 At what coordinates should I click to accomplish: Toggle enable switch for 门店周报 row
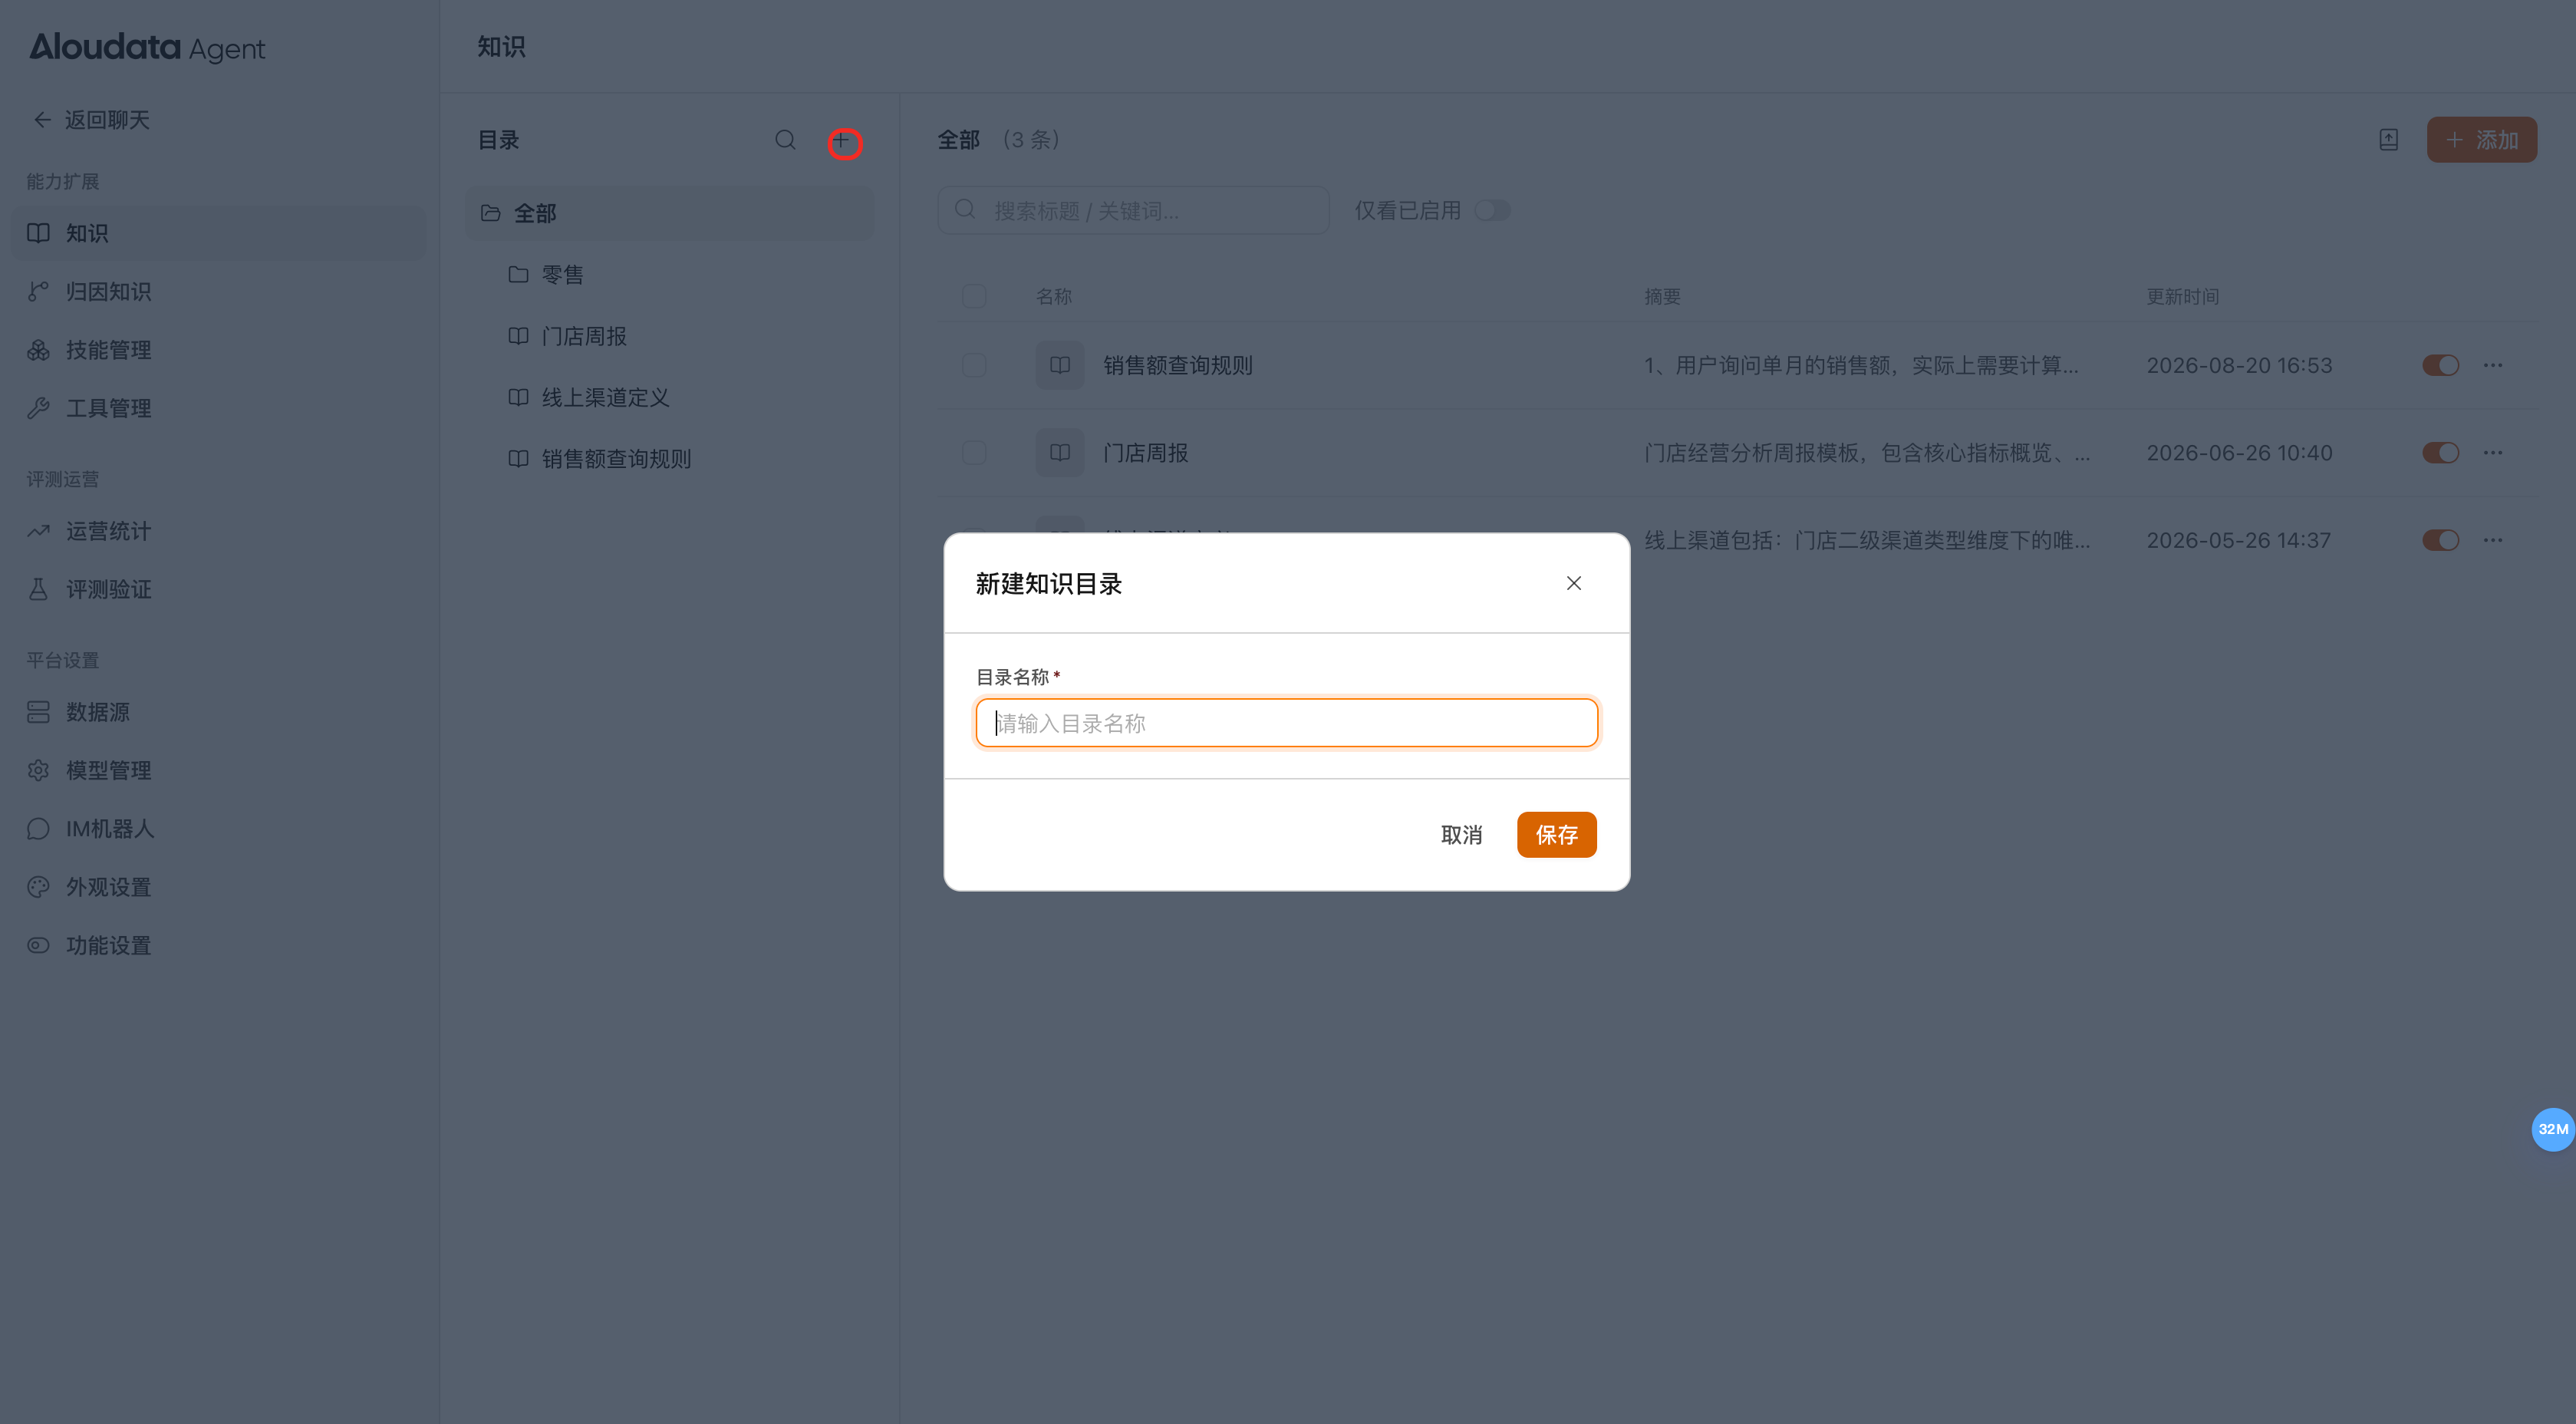[2440, 453]
